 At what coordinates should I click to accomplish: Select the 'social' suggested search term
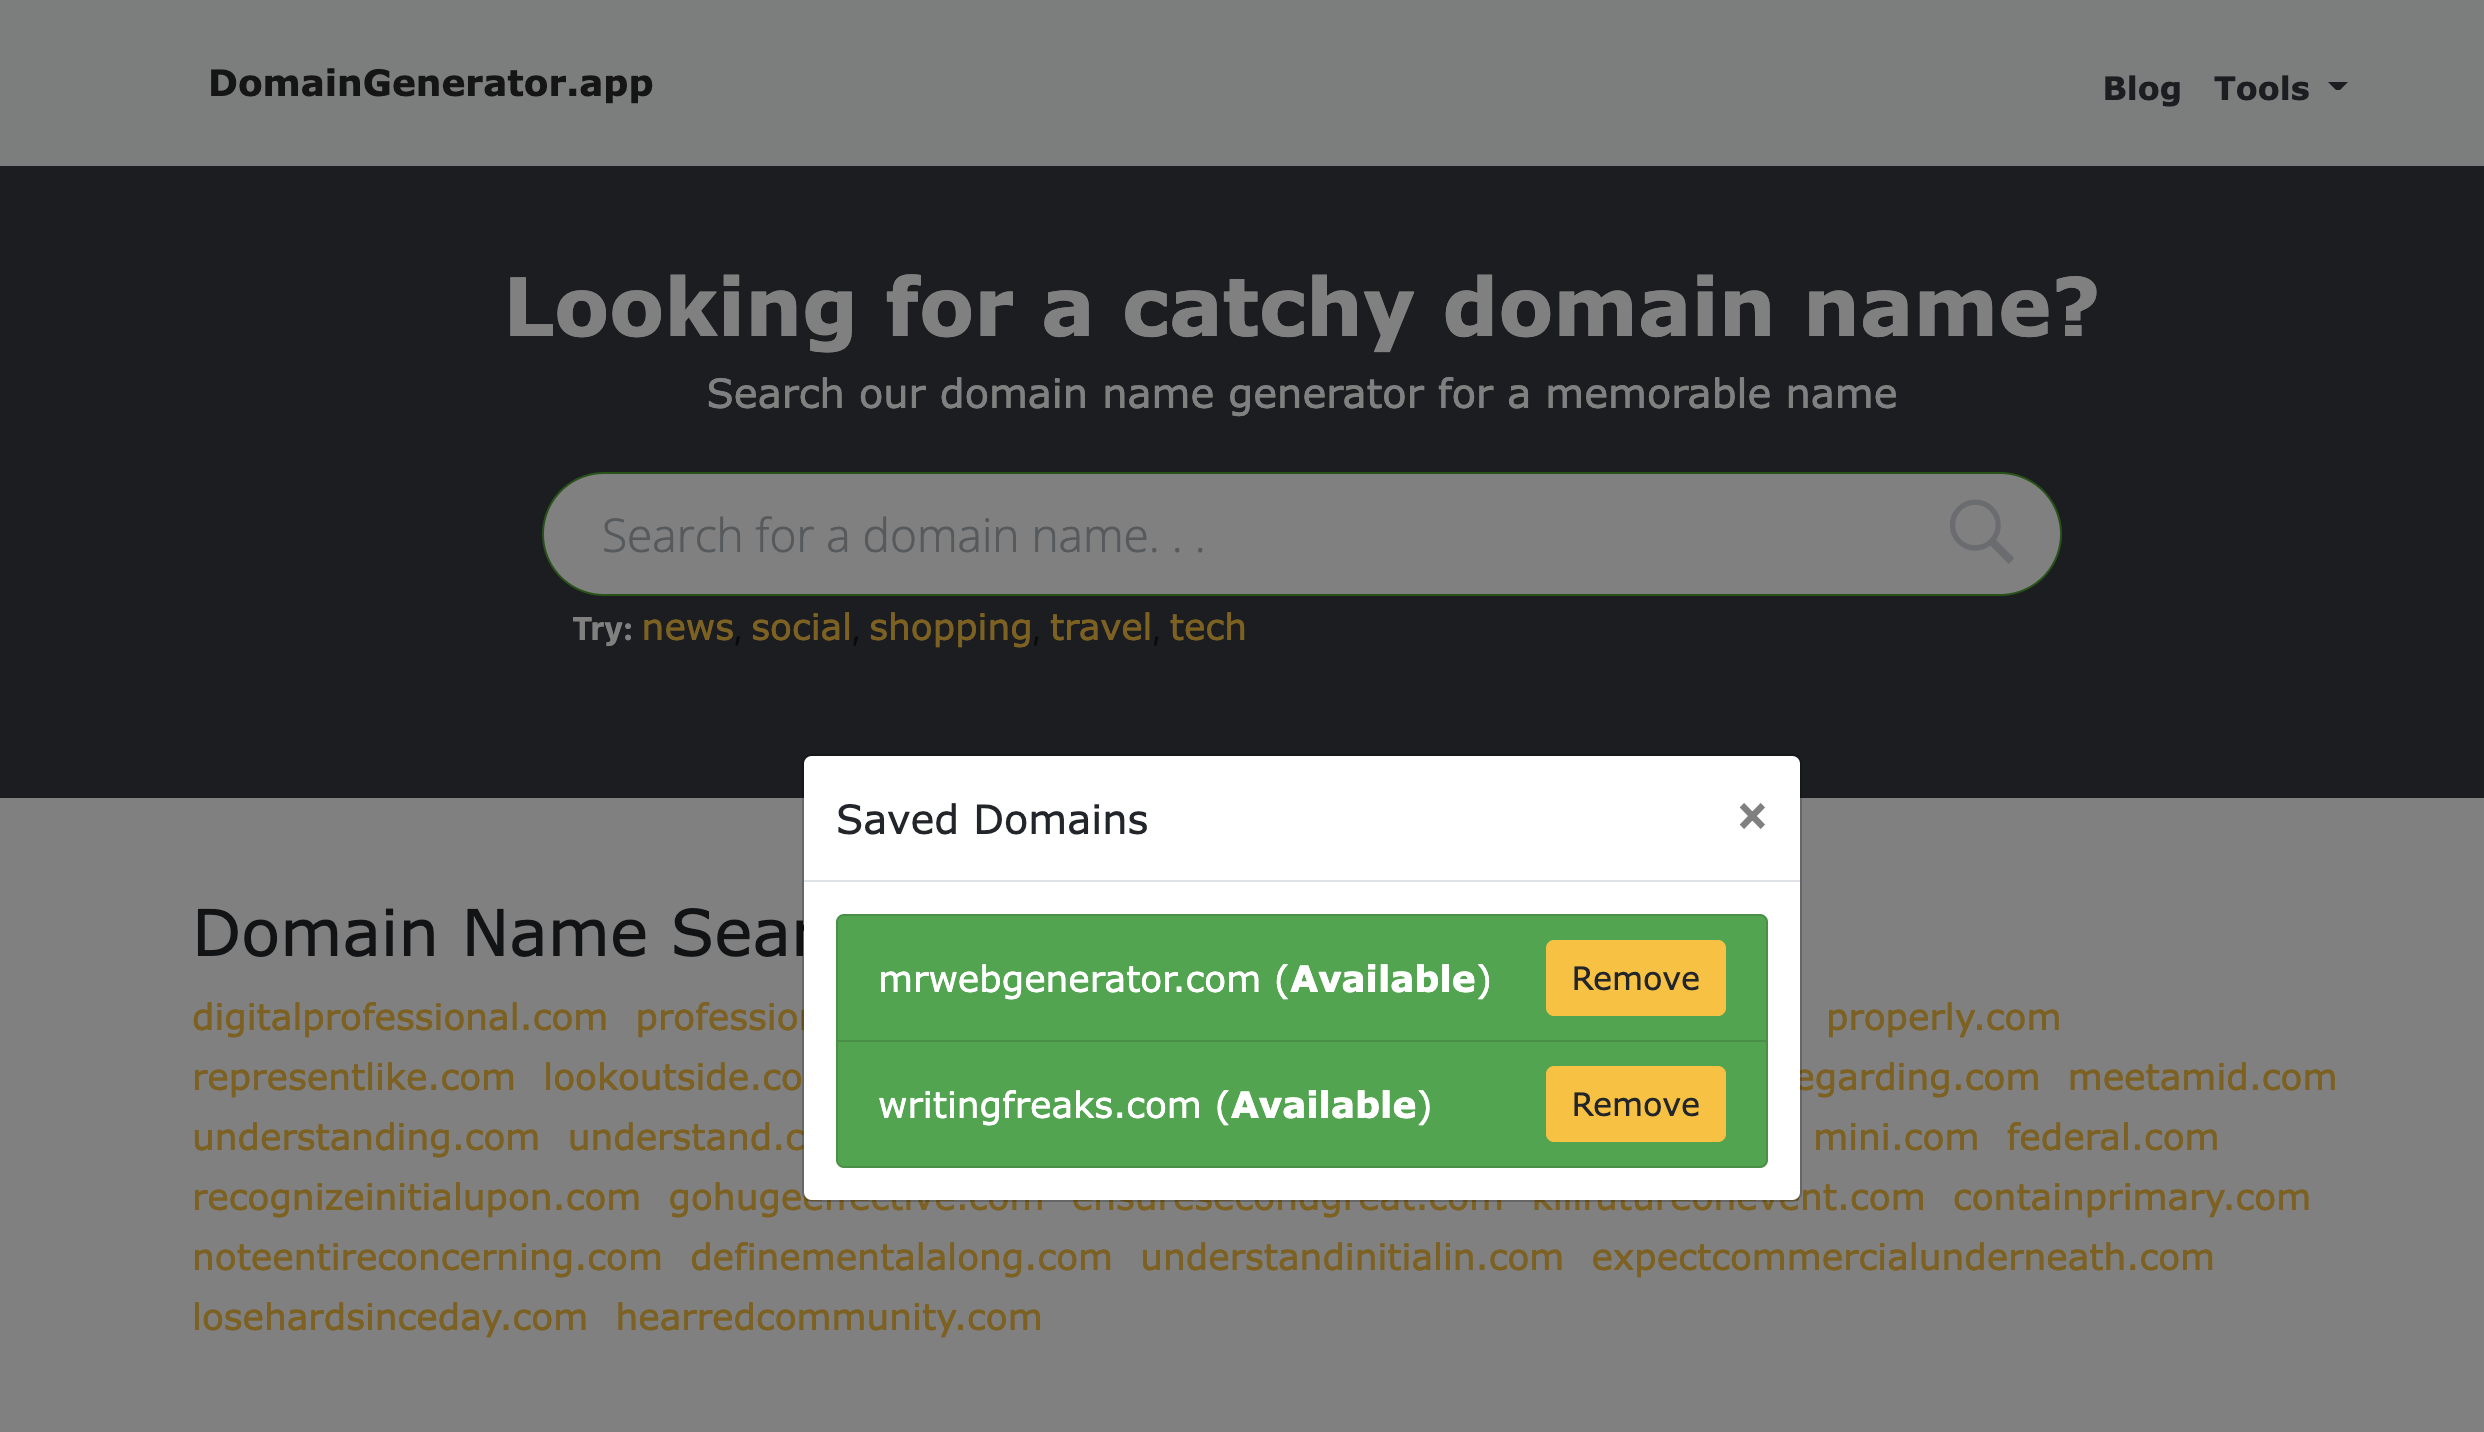point(801,627)
